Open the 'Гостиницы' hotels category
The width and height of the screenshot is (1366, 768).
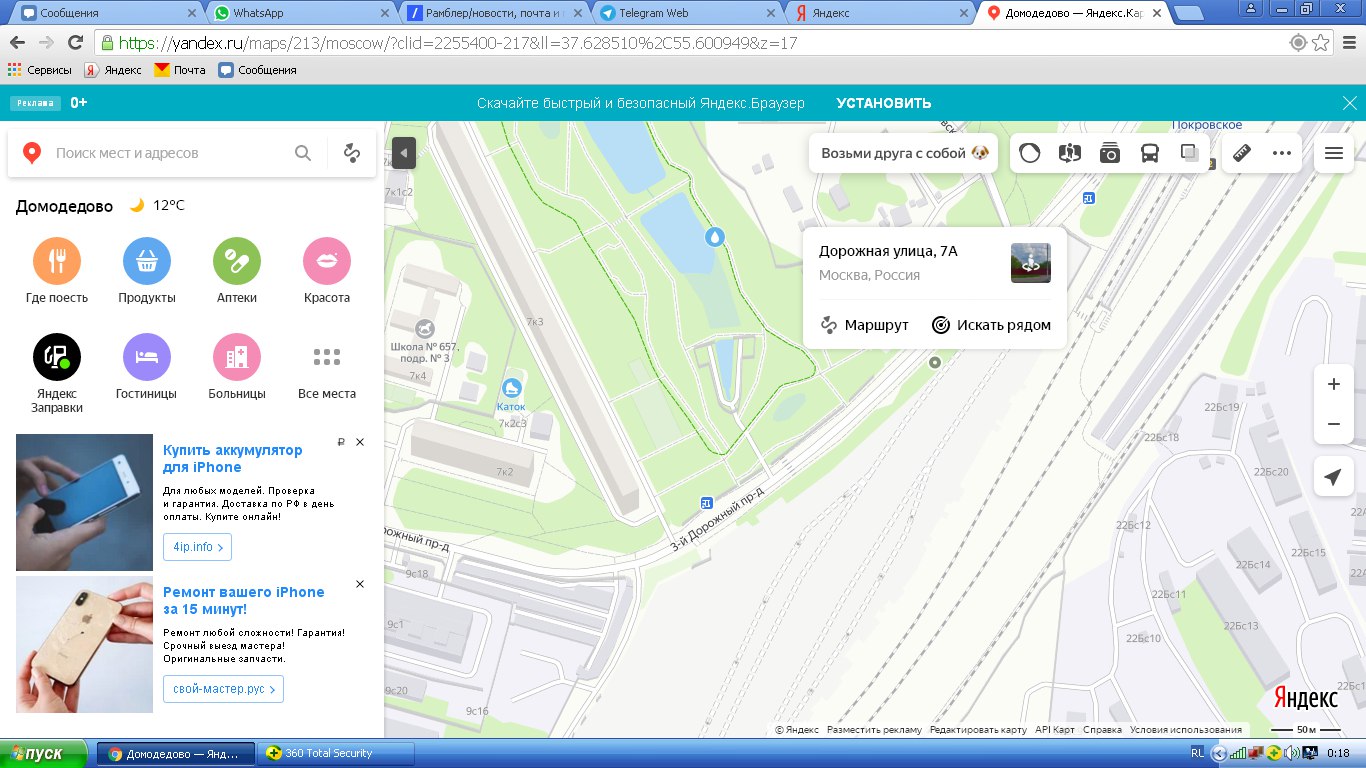coord(147,367)
